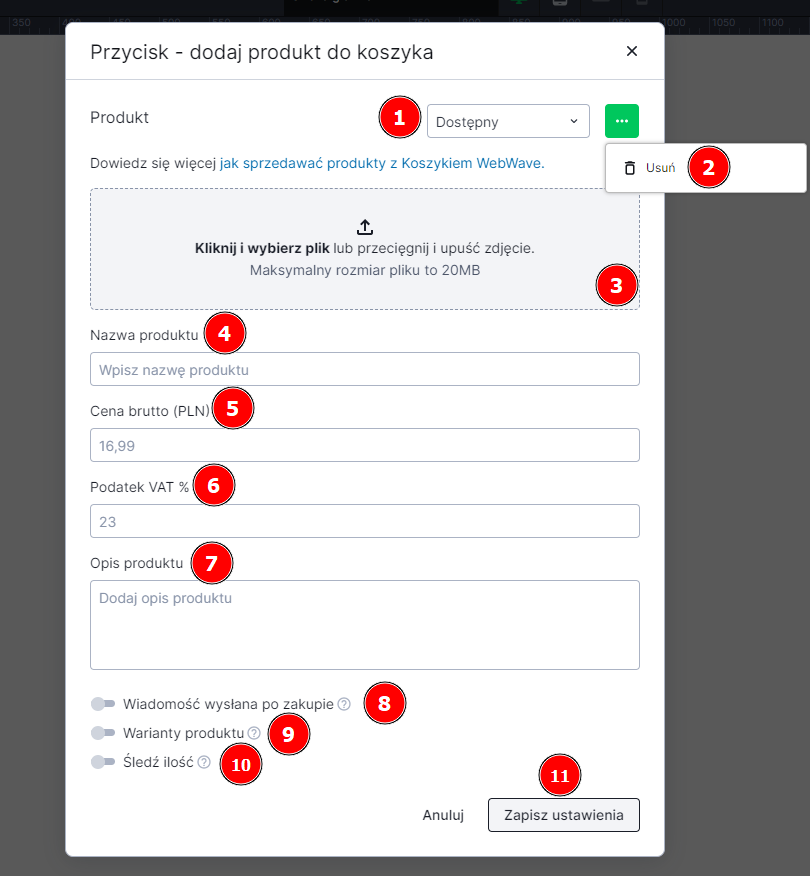Screen dimensions: 810x876
Task: Click the Cena brutto (PLN) field
Action: click(364, 445)
